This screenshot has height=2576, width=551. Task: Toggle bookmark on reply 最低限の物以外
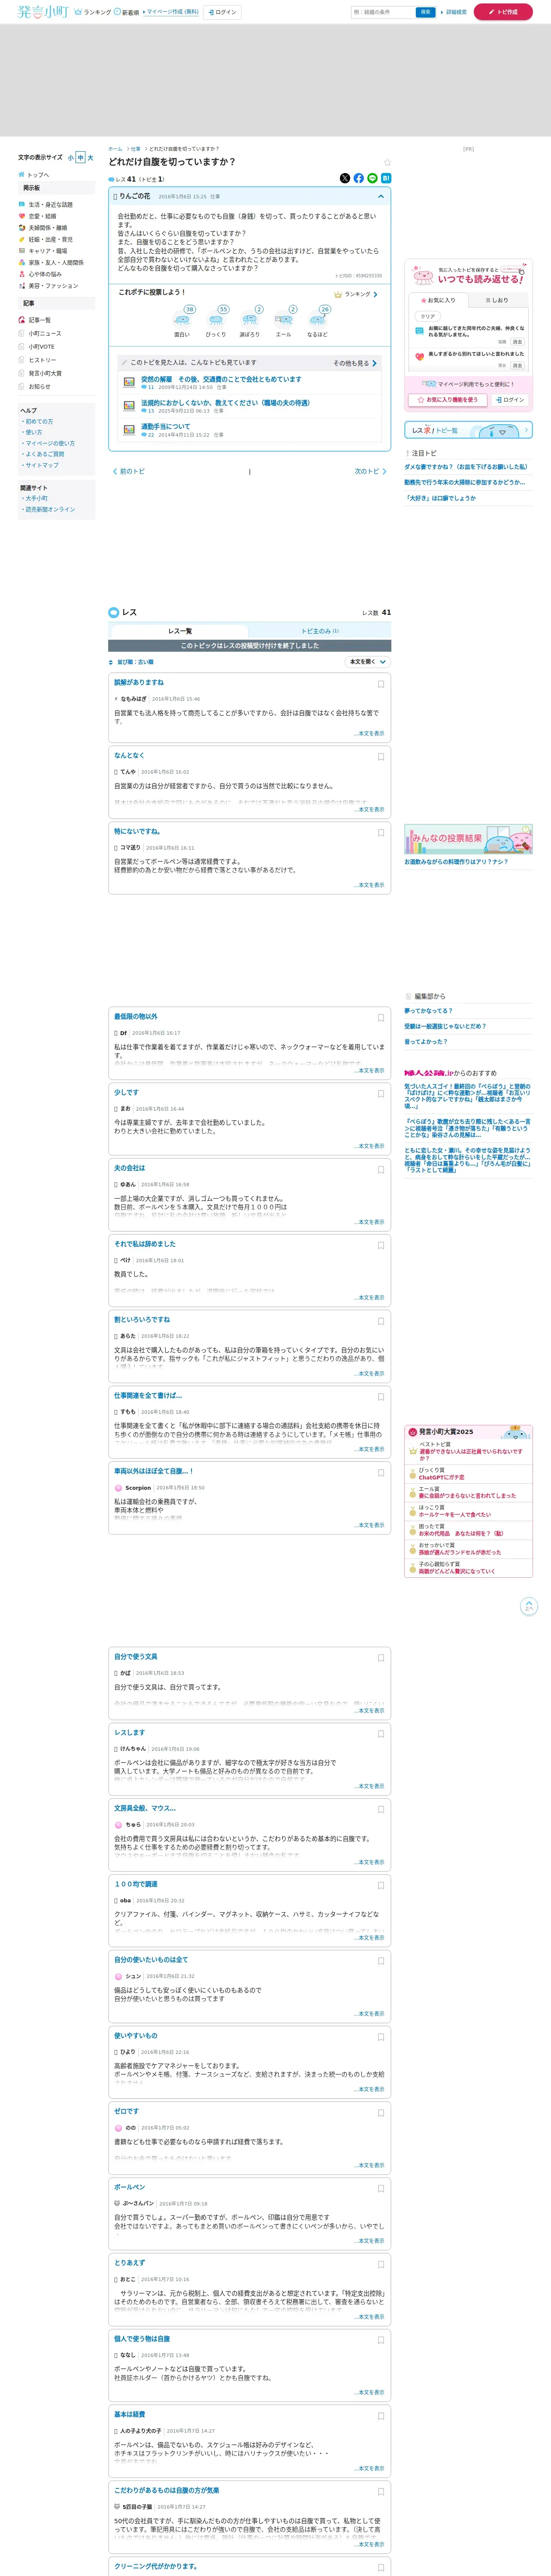pyautogui.click(x=381, y=1018)
